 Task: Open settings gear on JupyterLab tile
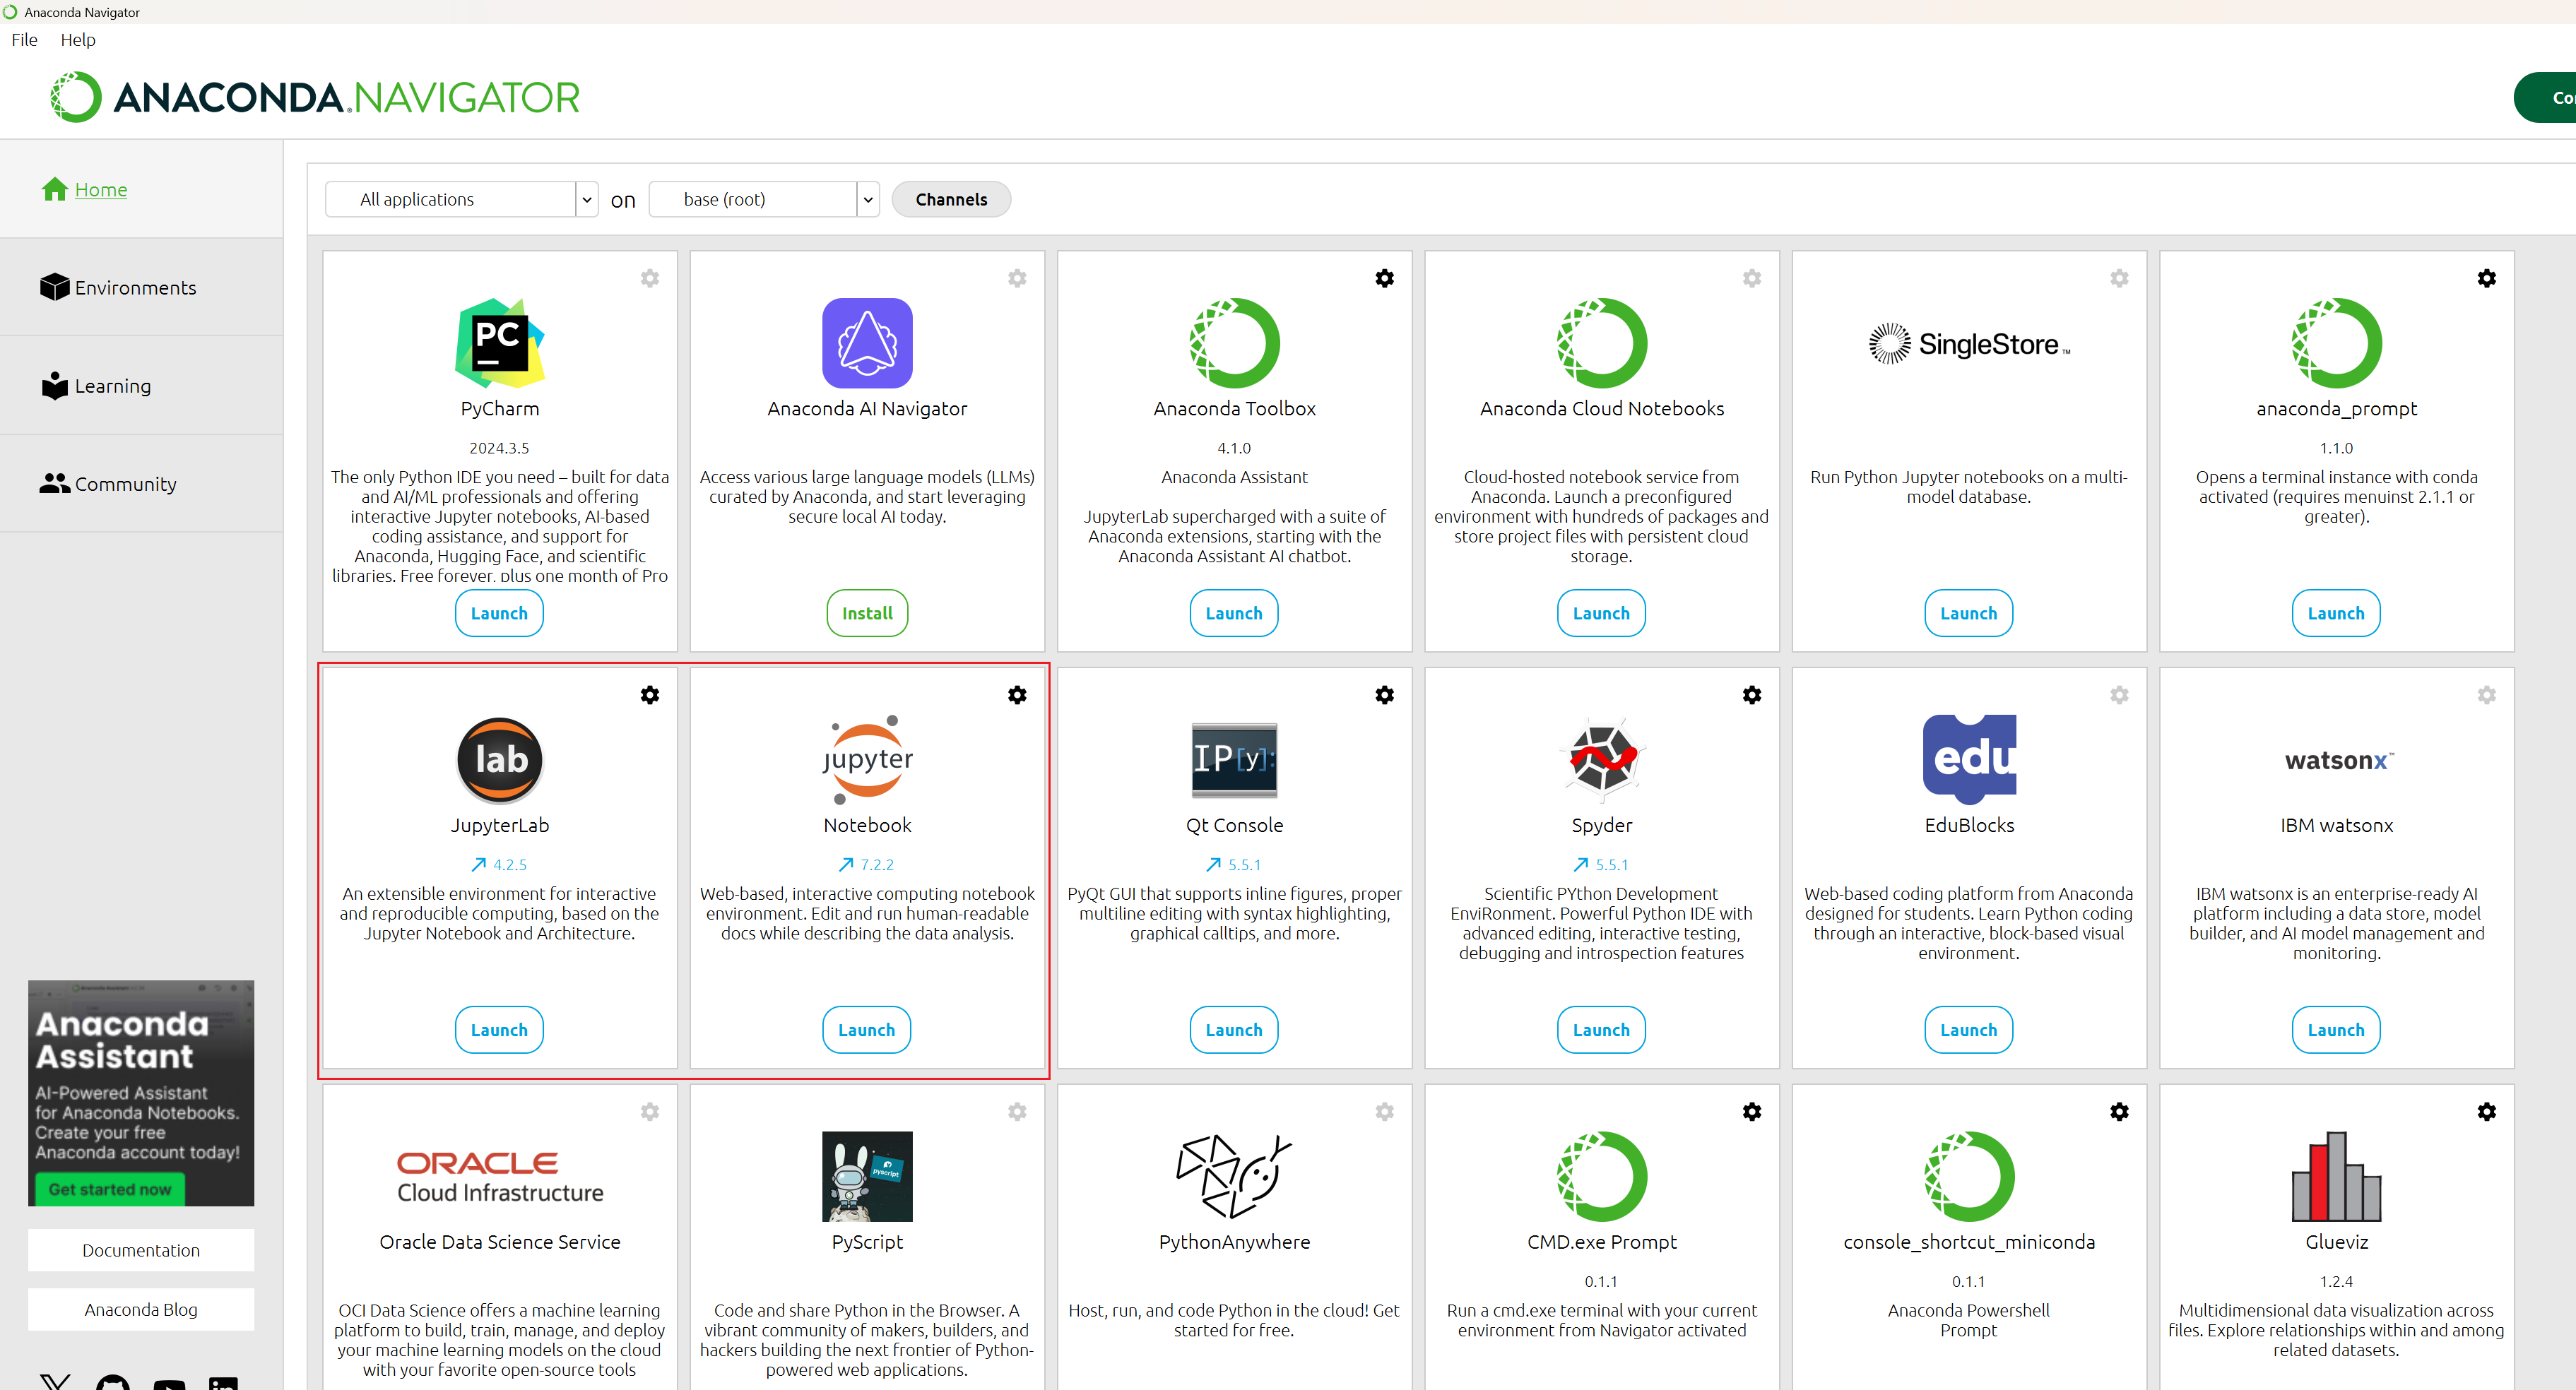[x=650, y=695]
